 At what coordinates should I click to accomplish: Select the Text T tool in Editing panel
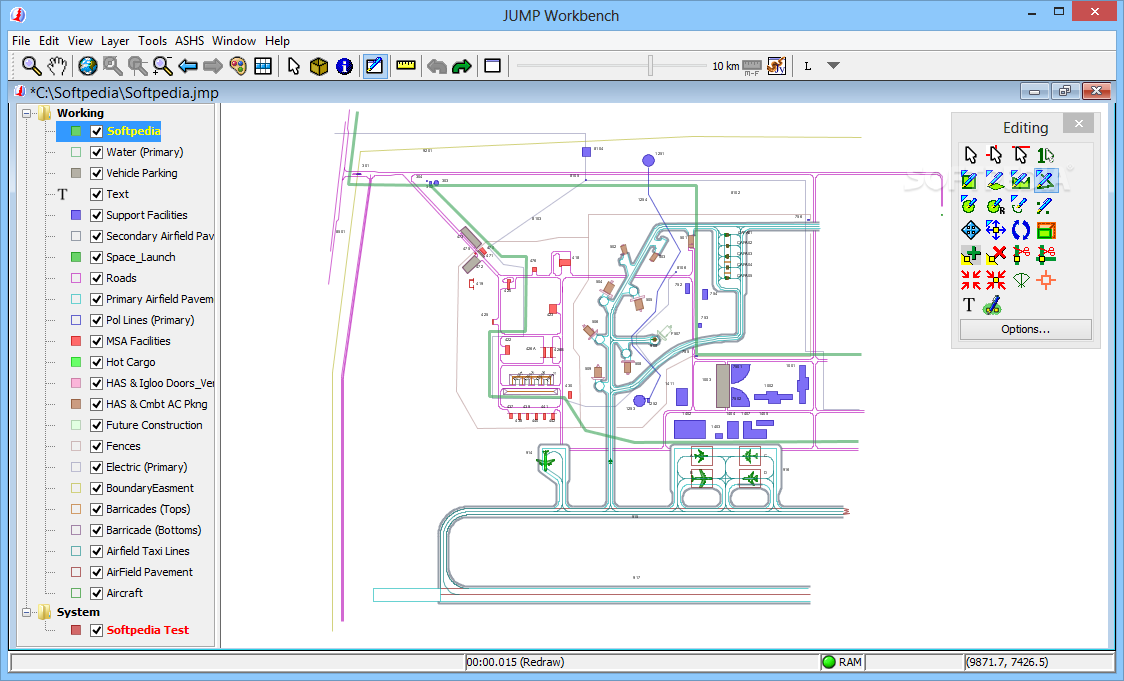(969, 305)
